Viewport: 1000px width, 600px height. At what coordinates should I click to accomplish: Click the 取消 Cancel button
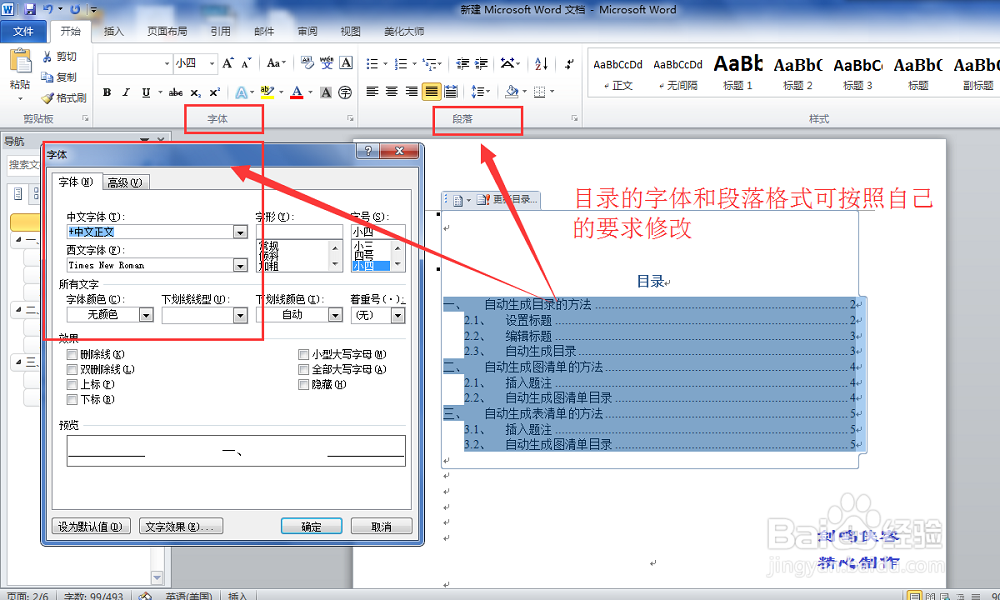tap(381, 527)
